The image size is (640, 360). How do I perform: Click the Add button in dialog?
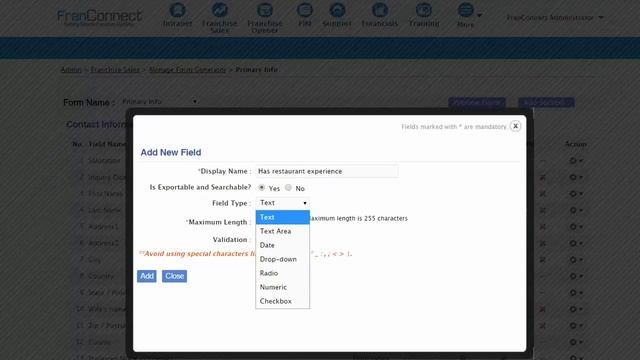pyautogui.click(x=147, y=276)
